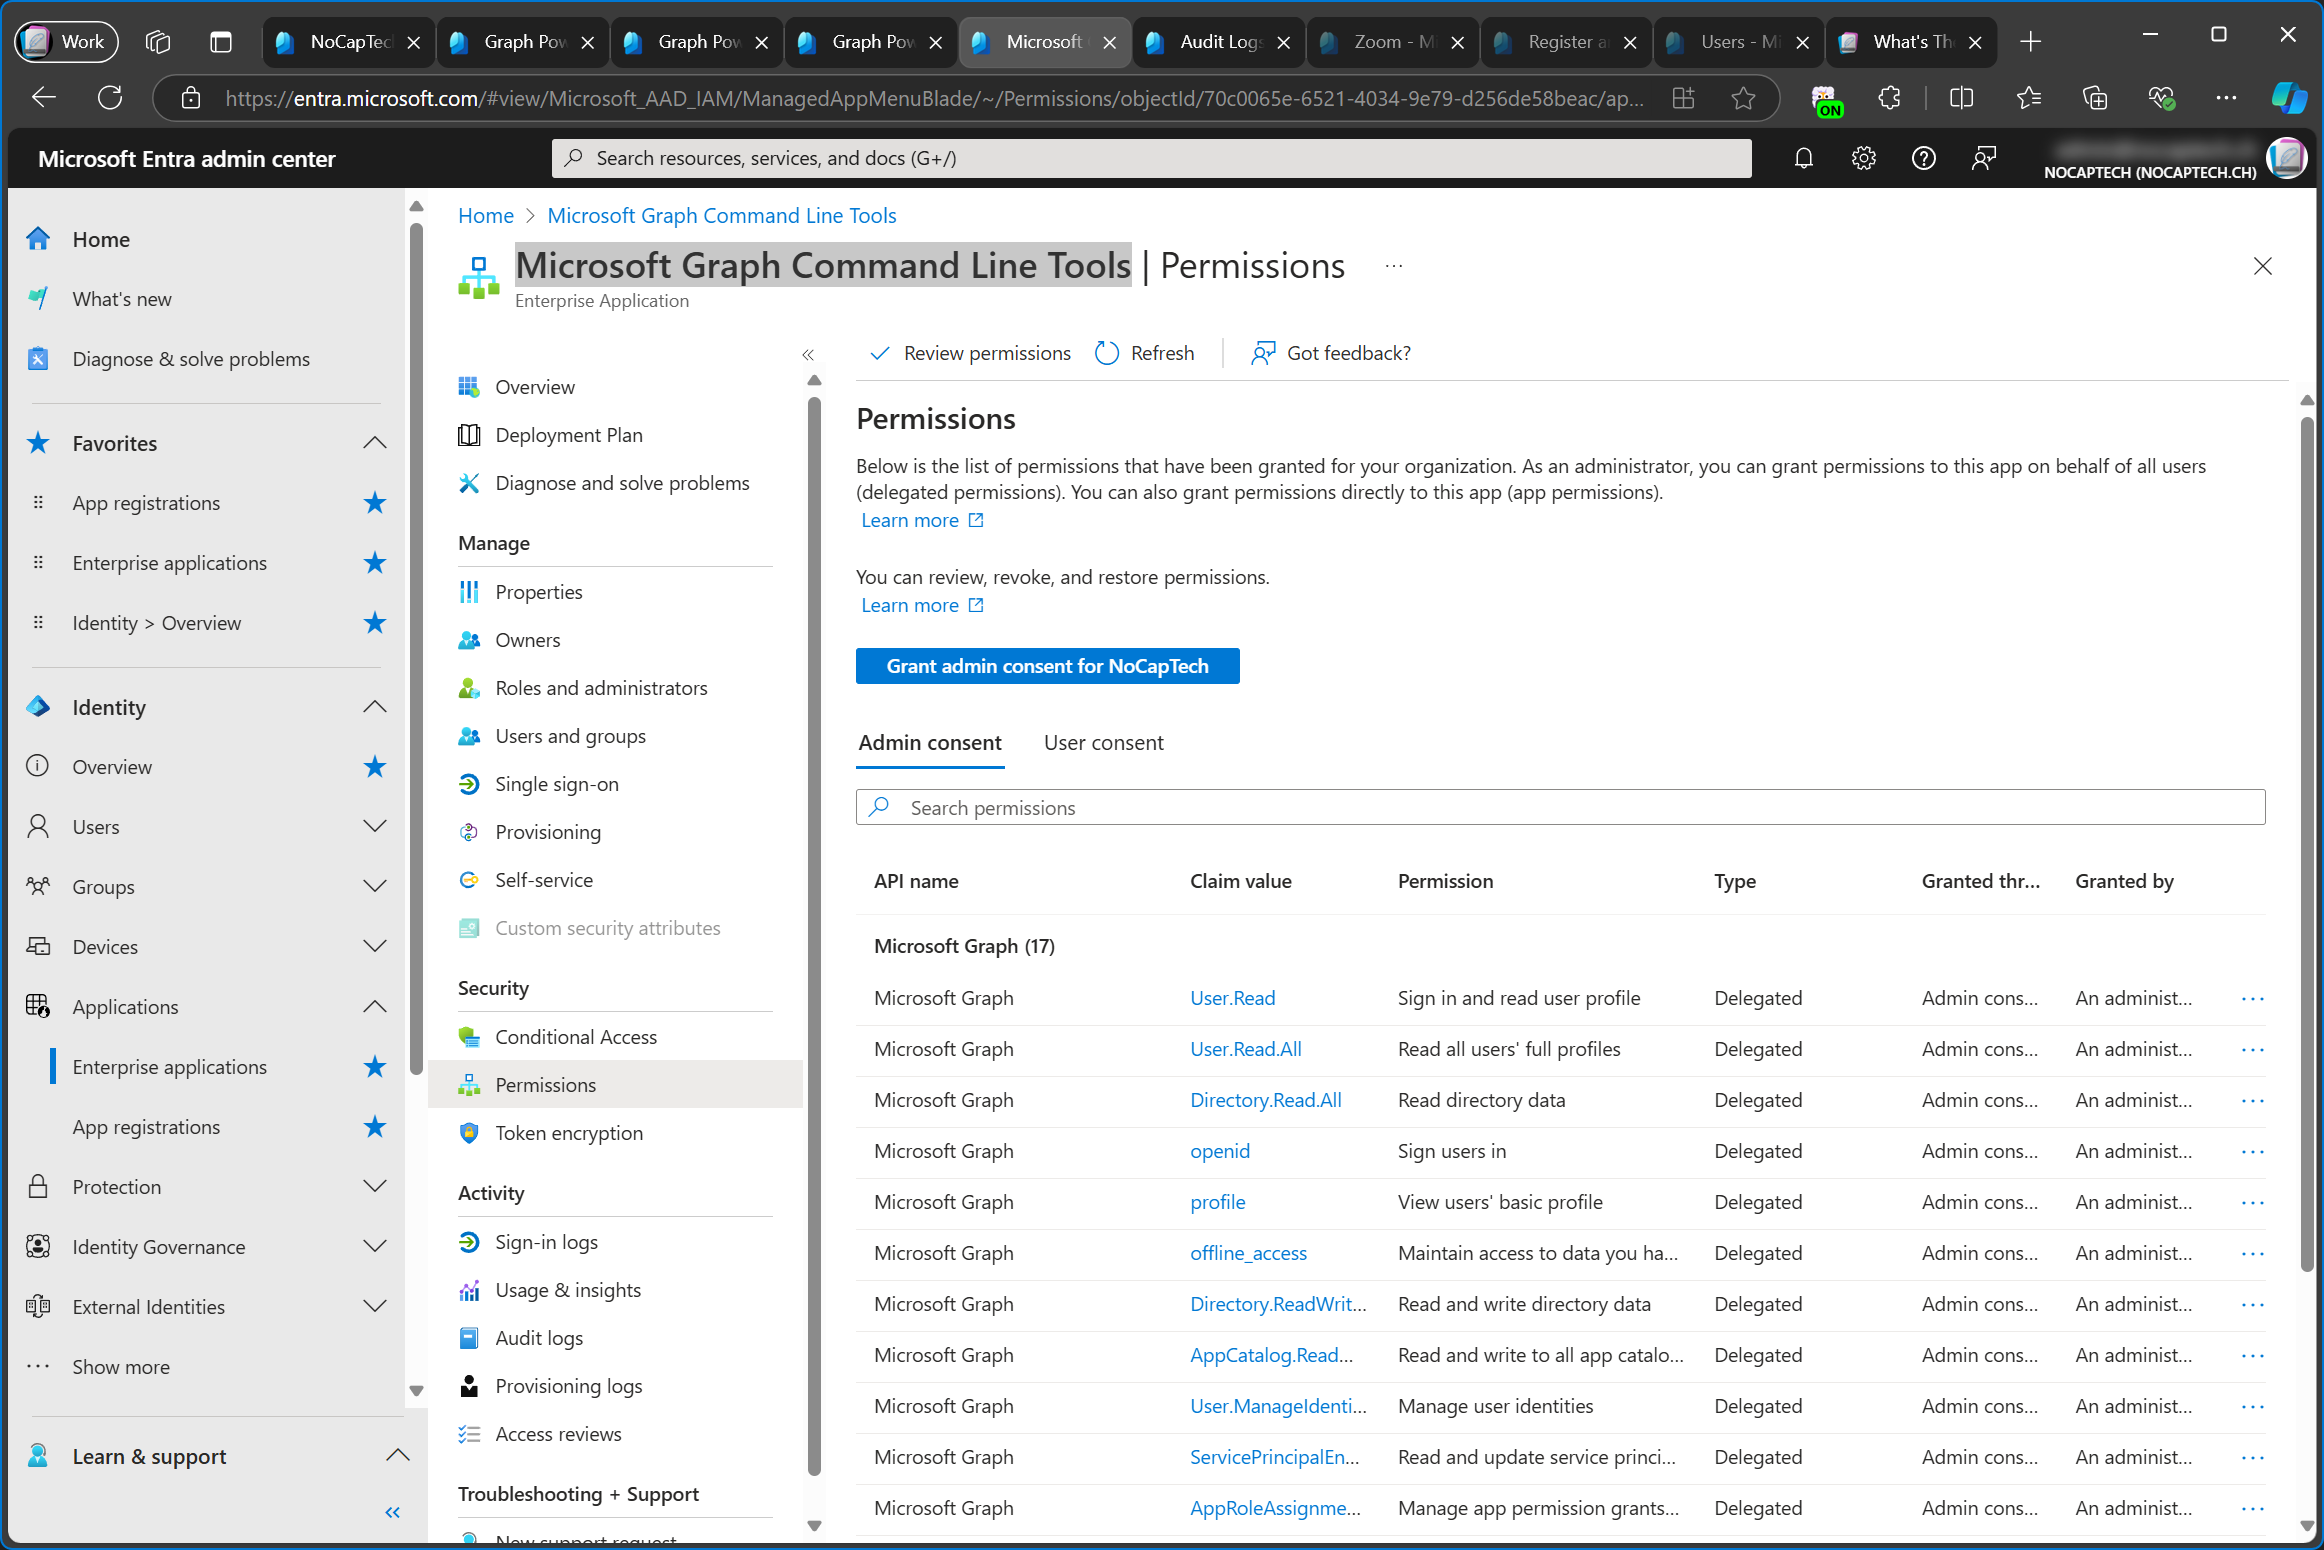Collapse the Identity section
Image resolution: width=2324 pixels, height=1550 pixels.
coord(375,707)
